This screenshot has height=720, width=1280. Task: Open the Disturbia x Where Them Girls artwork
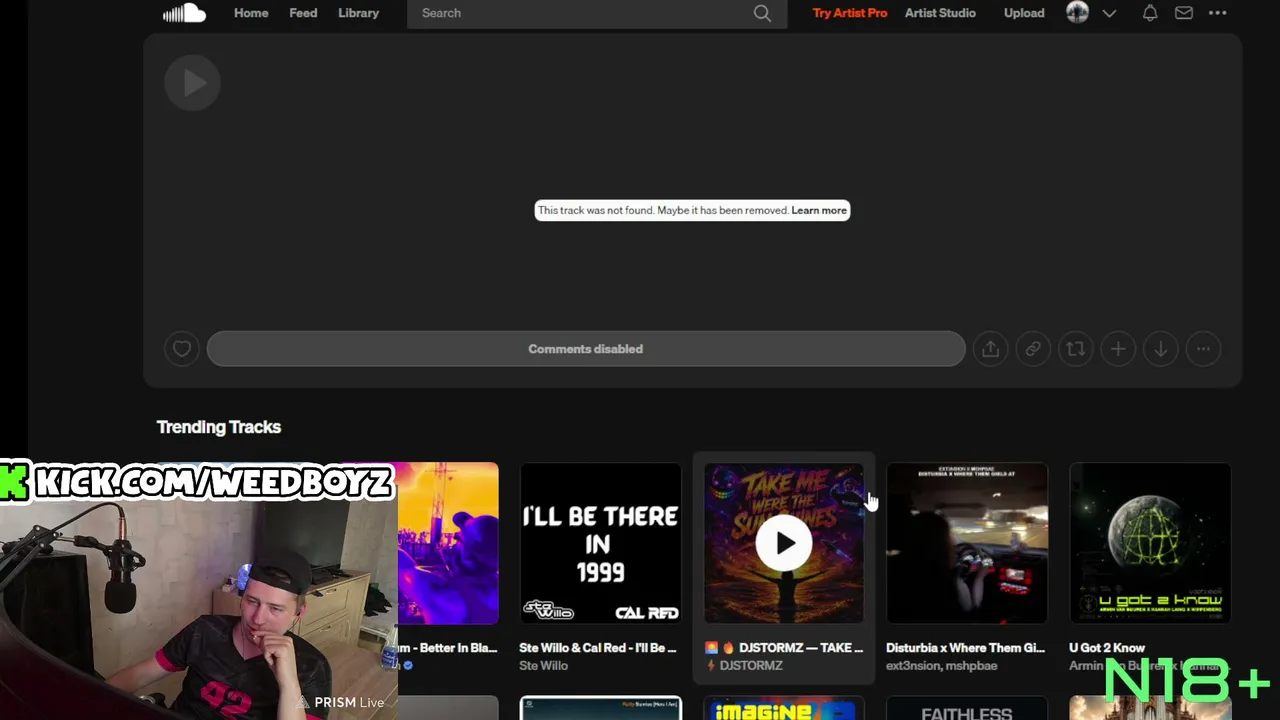tap(967, 543)
